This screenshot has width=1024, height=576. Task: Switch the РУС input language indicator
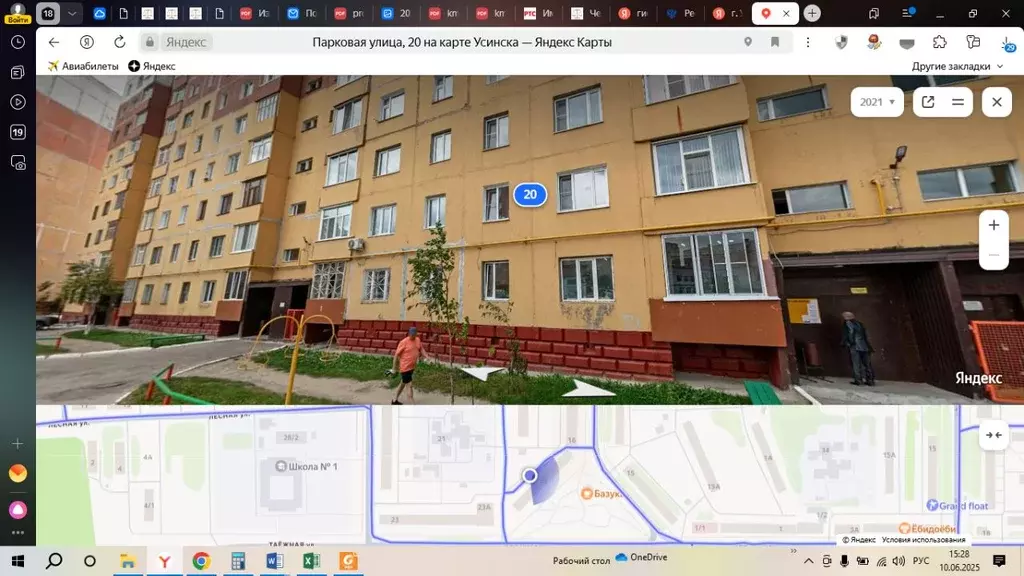pyautogui.click(x=921, y=560)
